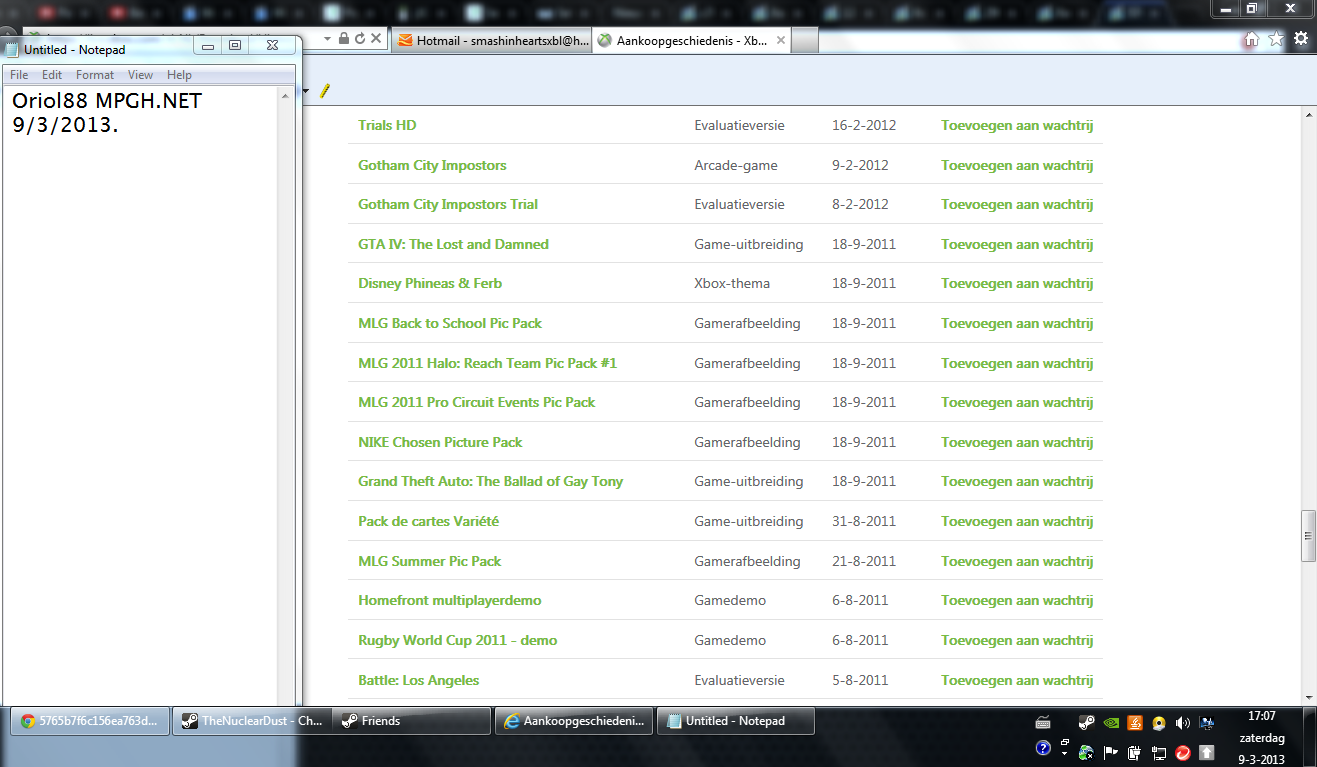The width and height of the screenshot is (1317, 767).
Task: Add Homefront multiplayerdemo to the queue
Action: pos(1017,600)
